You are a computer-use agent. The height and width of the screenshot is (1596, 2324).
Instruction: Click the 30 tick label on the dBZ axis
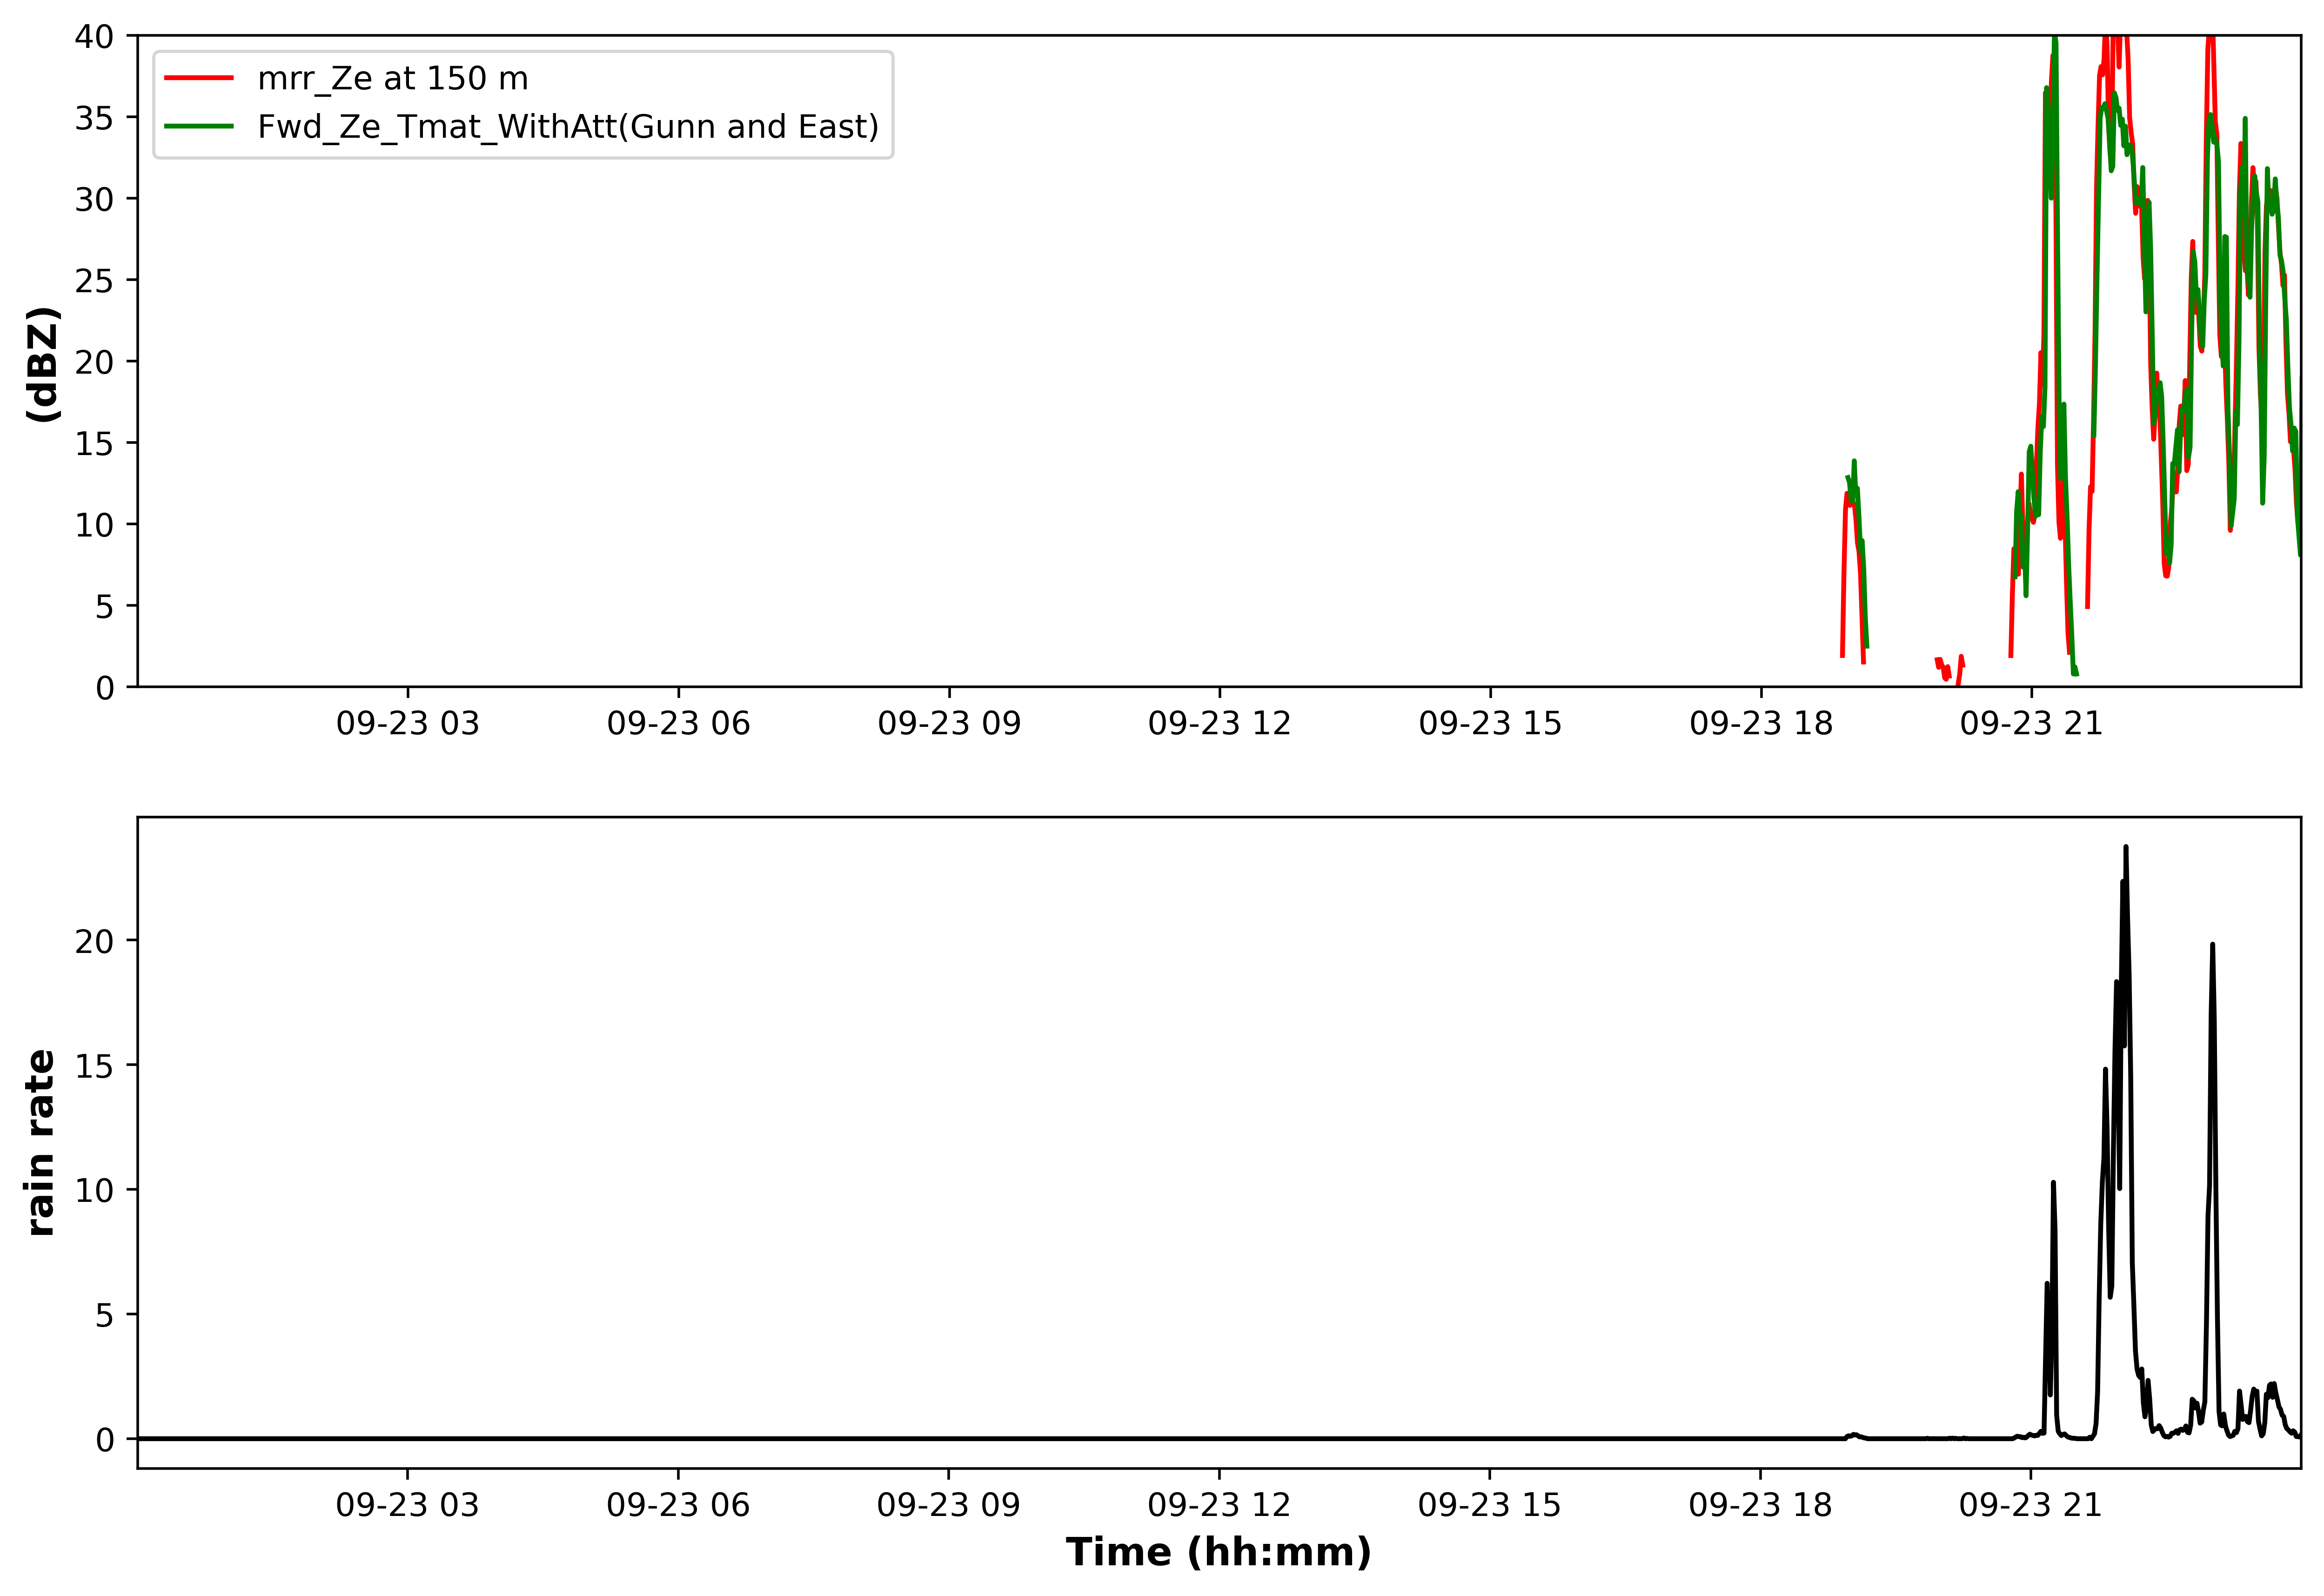tap(94, 200)
